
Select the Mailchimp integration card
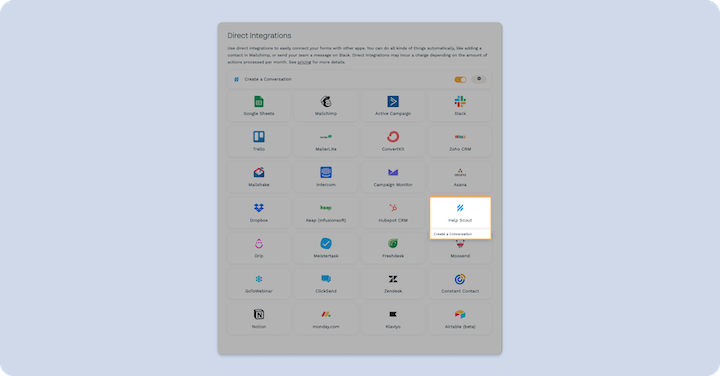326,106
